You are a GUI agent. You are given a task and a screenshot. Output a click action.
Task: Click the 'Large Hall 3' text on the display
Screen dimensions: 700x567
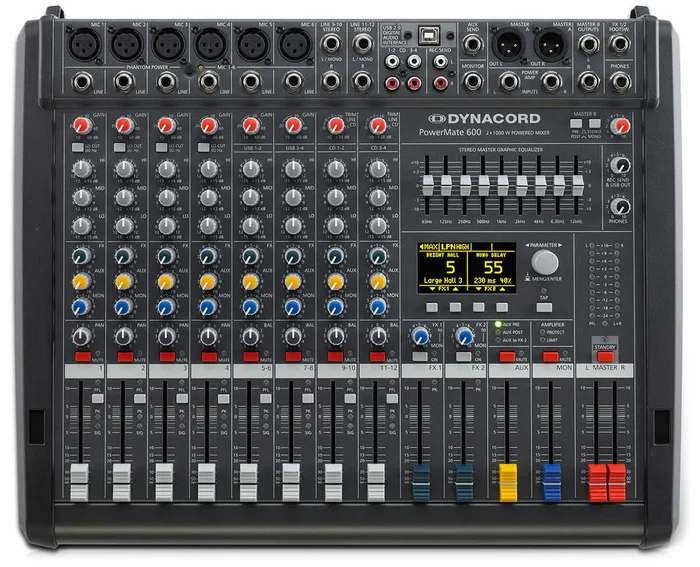point(443,280)
